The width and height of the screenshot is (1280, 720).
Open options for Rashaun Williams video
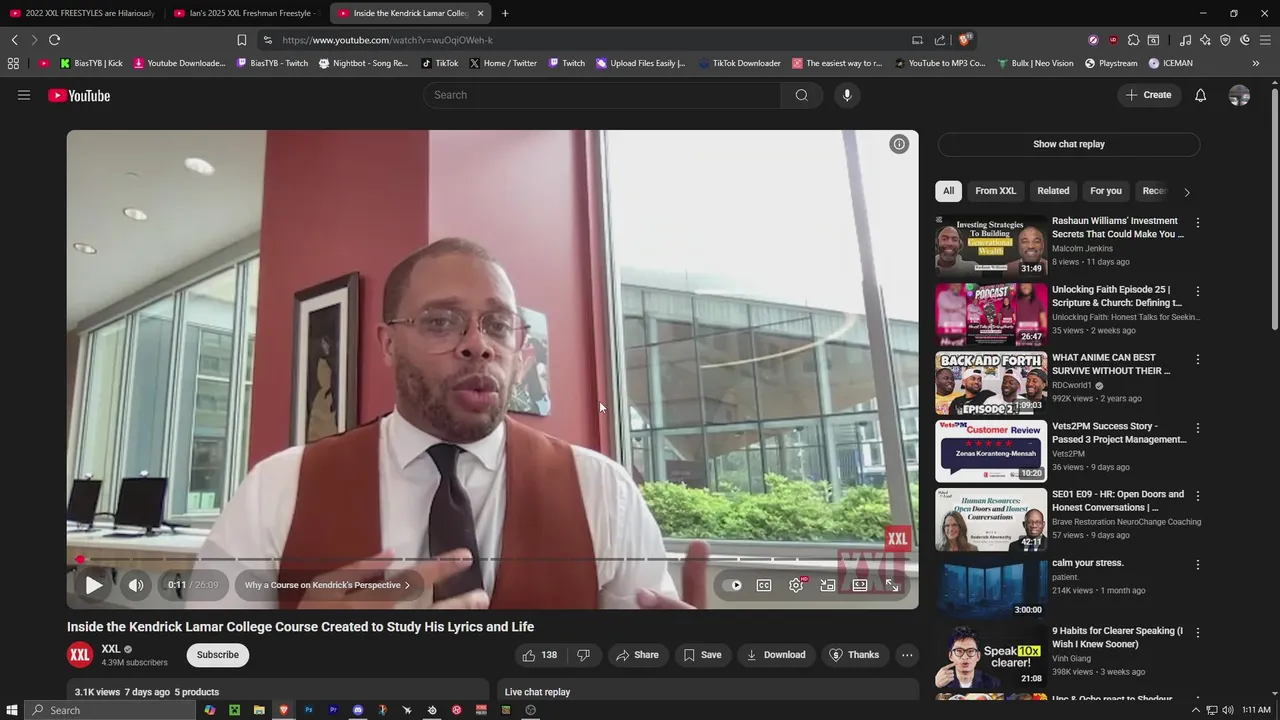point(1198,222)
